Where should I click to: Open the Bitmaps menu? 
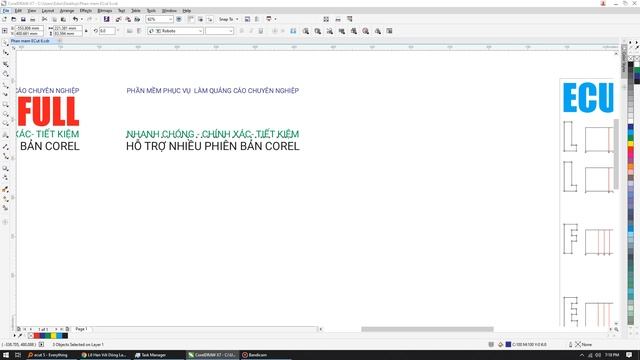(x=104, y=11)
